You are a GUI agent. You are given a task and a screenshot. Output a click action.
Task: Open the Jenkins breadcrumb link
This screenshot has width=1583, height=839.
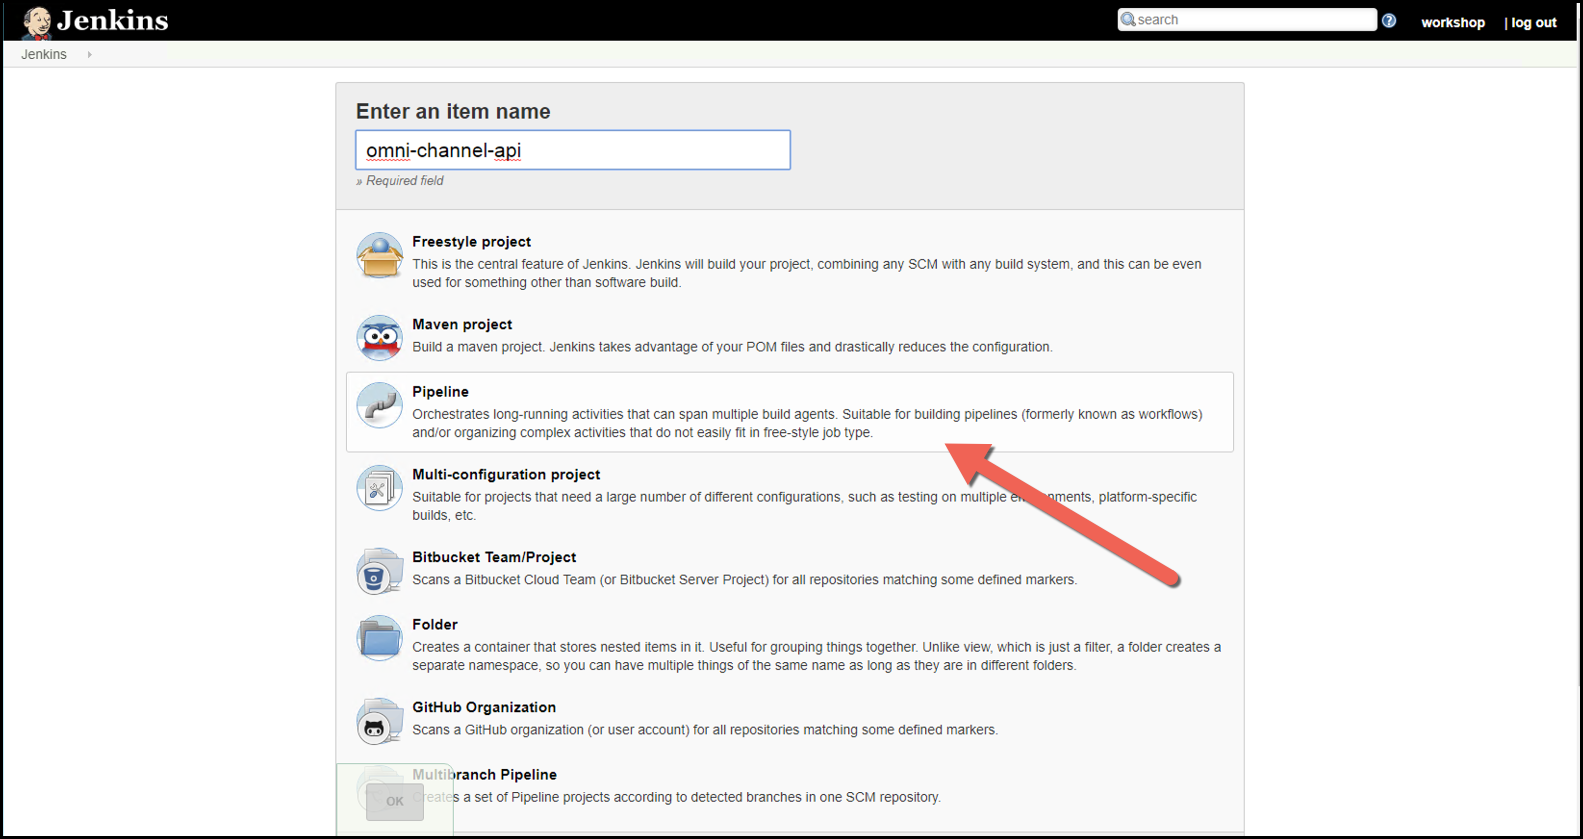tap(44, 55)
